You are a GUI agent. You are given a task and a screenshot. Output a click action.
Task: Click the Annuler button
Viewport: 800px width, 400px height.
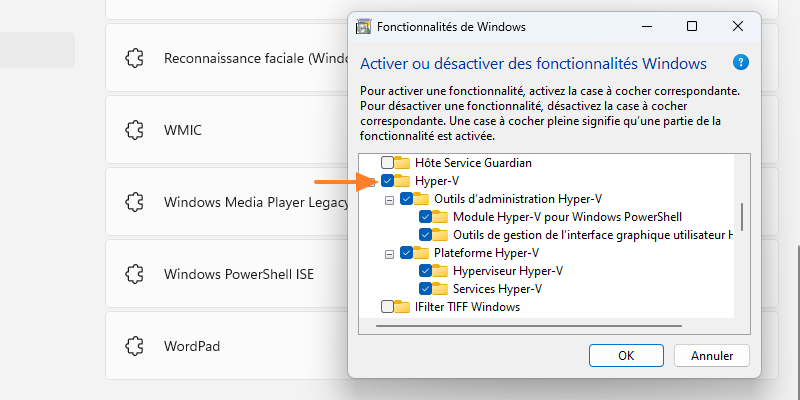pos(712,355)
